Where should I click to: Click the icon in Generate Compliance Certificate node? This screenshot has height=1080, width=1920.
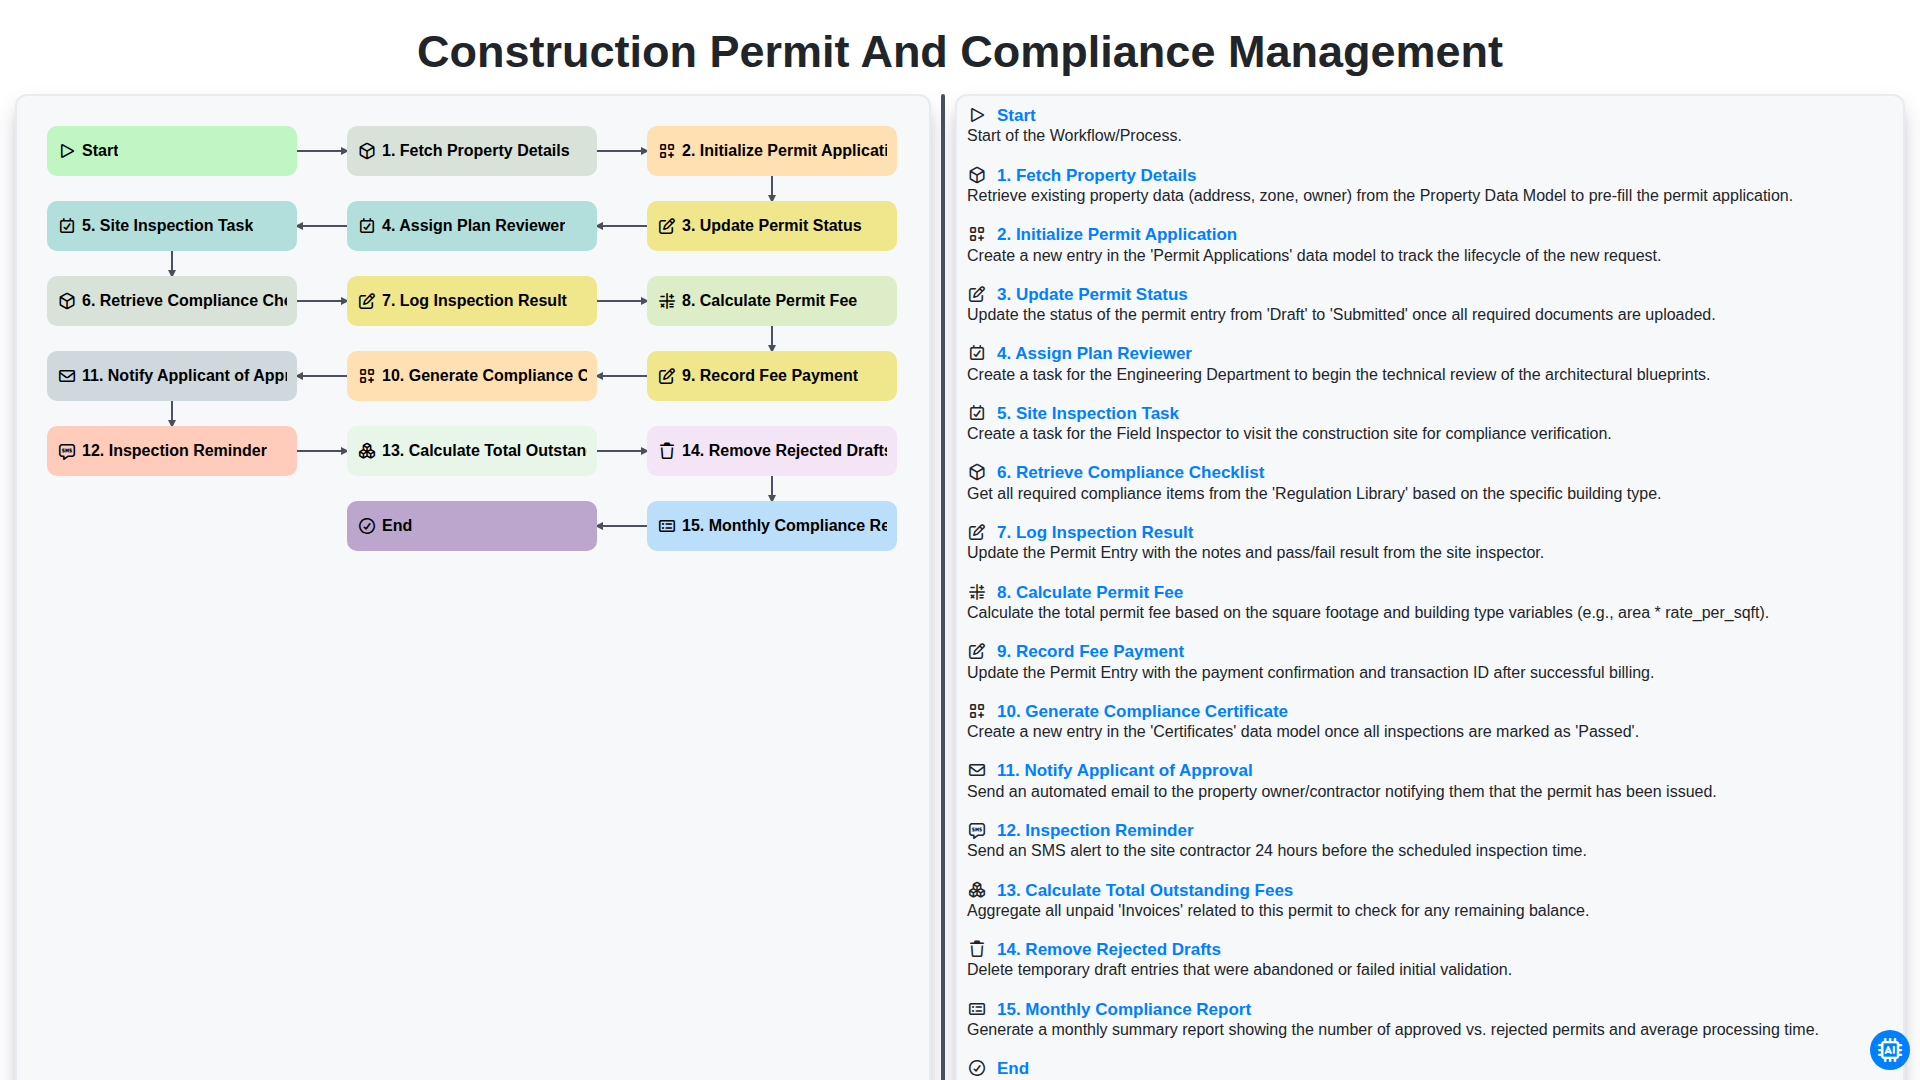click(367, 376)
